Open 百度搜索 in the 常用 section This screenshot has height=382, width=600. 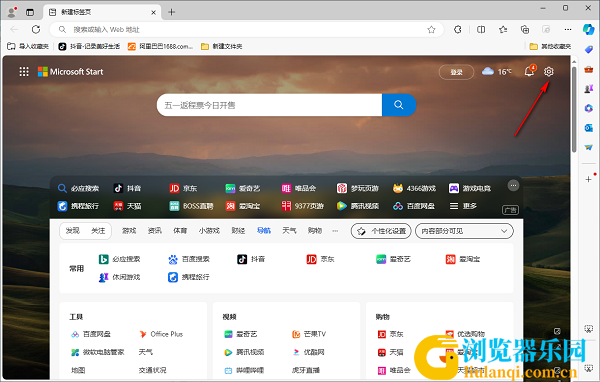click(189, 260)
